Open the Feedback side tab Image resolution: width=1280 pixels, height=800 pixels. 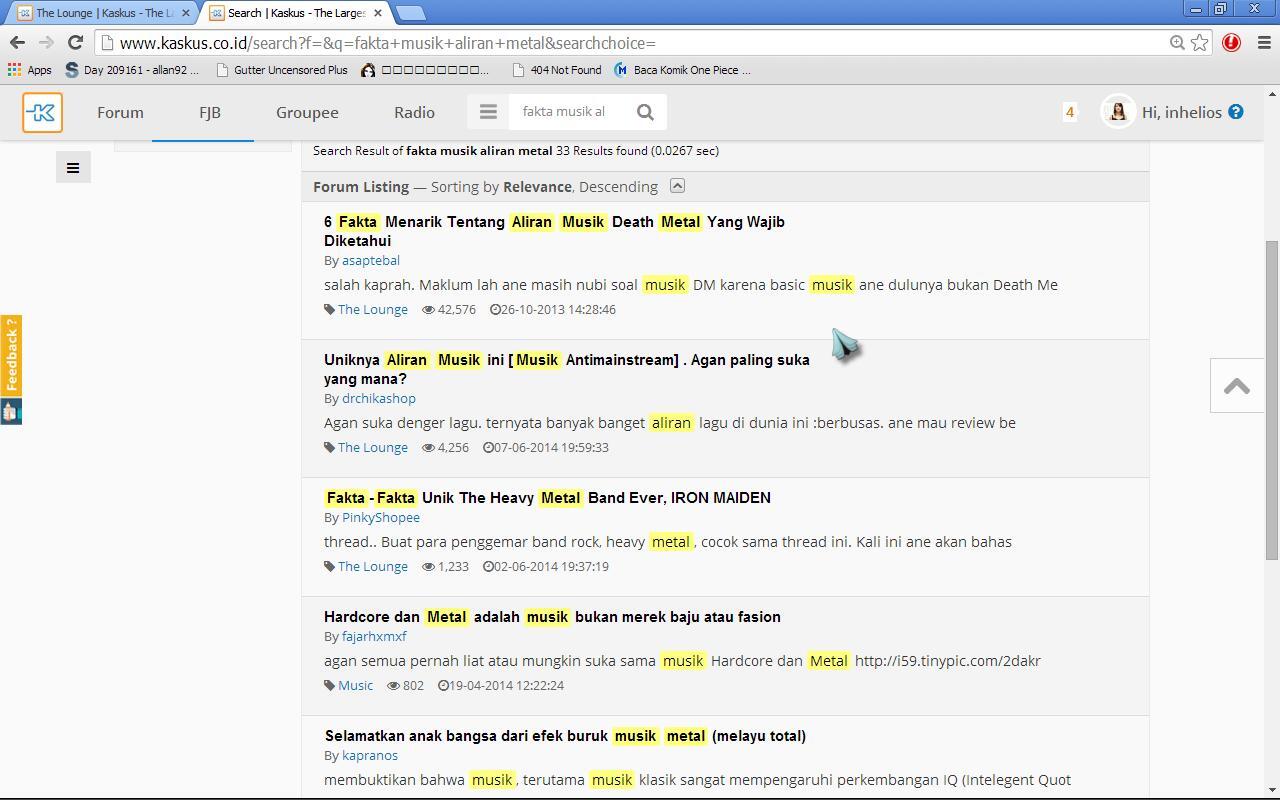tap(11, 356)
